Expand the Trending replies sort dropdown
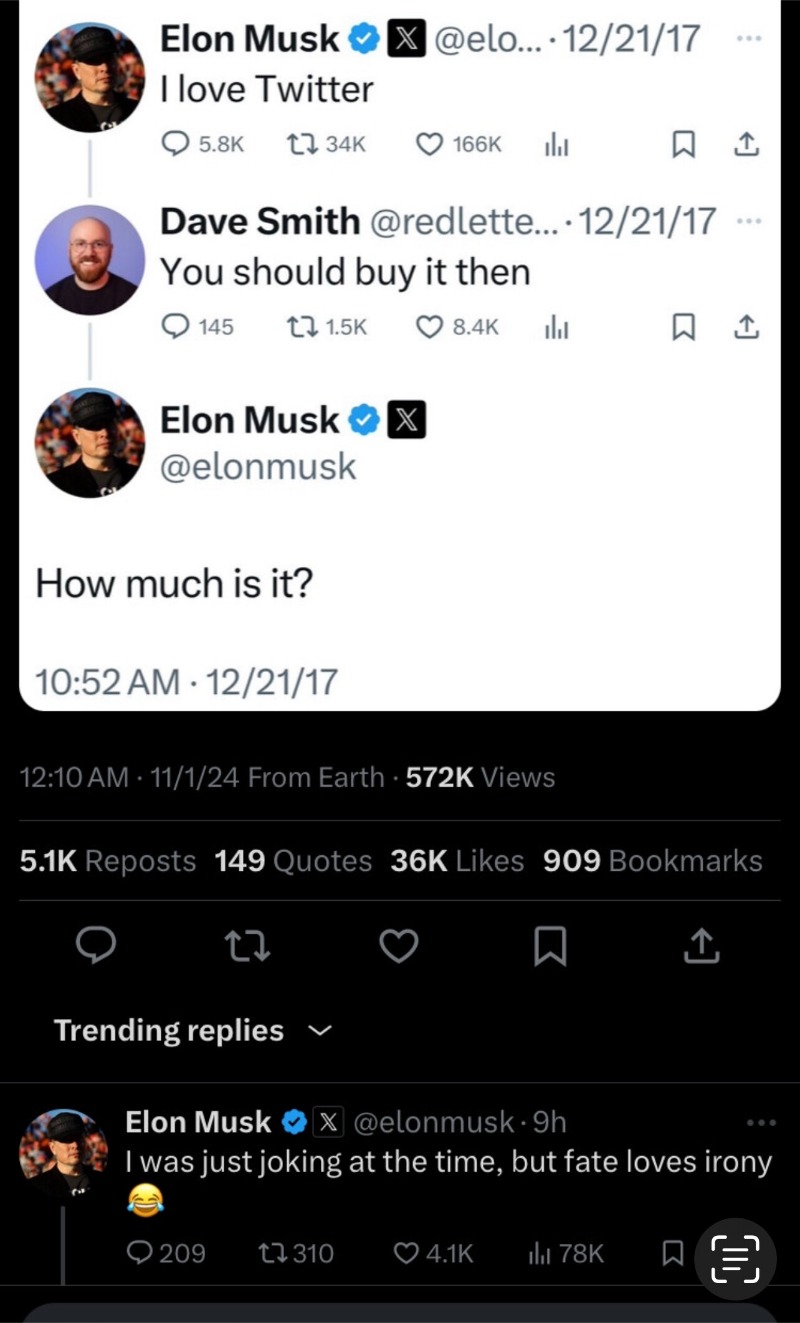The image size is (800, 1323). coord(319,1030)
